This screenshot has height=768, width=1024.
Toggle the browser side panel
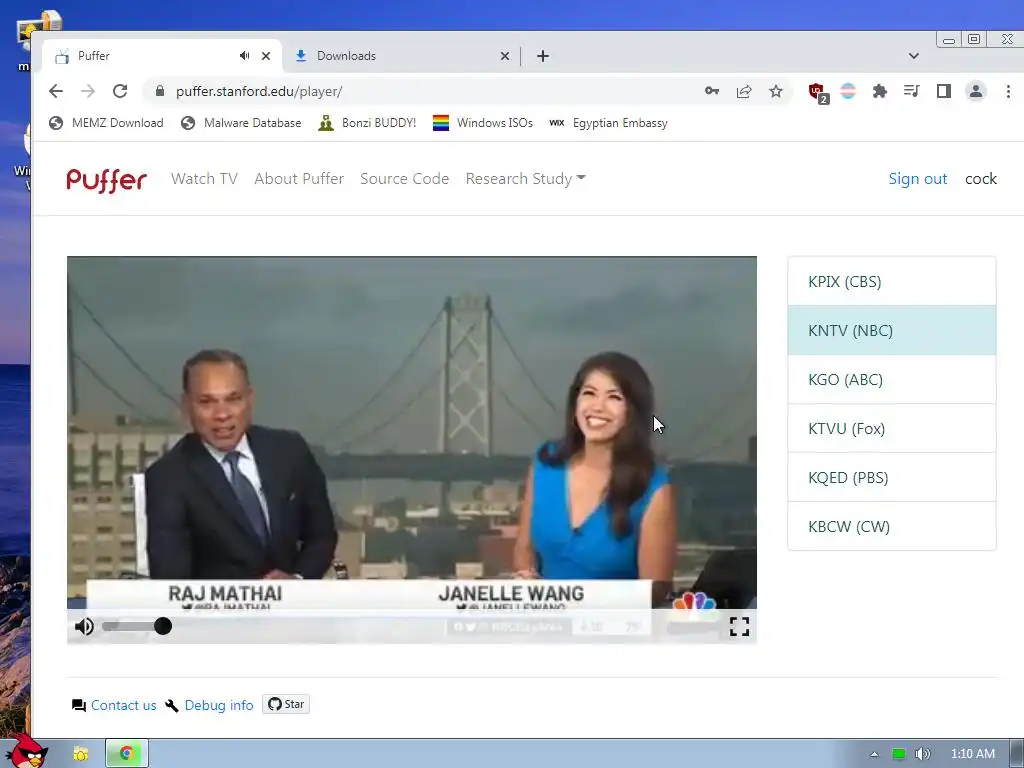click(944, 91)
